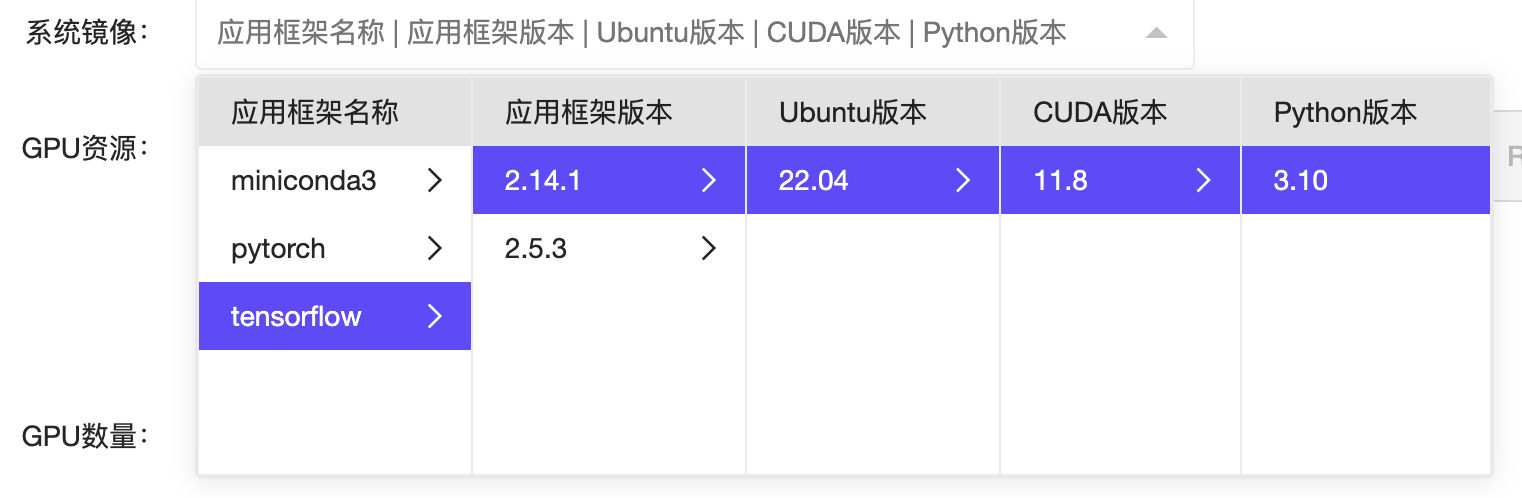Choose framework version 2.5.3
This screenshot has height=498, width=1522.
tap(536, 249)
